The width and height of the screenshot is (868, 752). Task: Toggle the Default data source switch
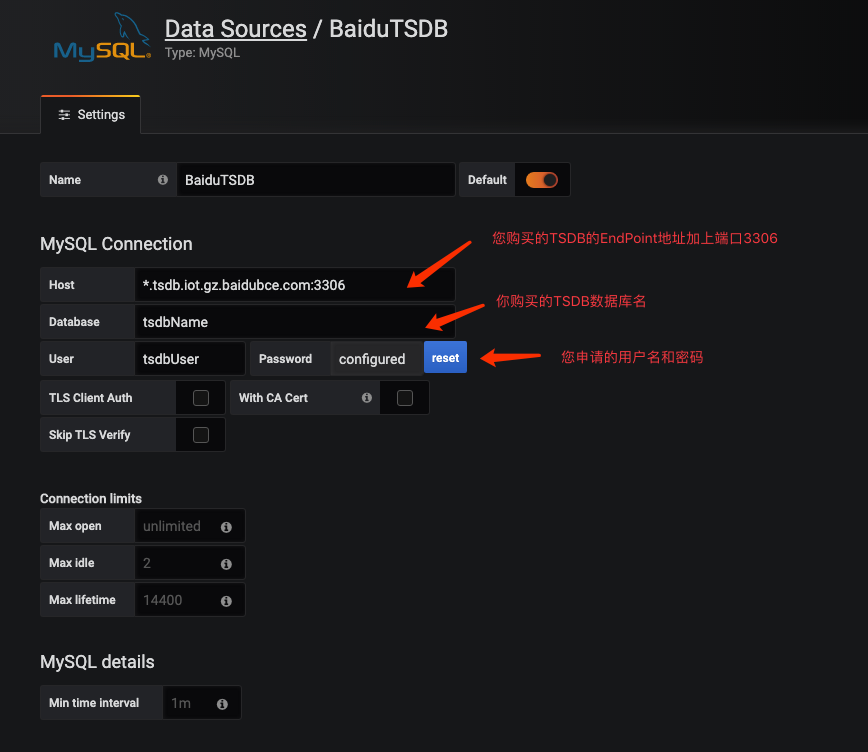tap(541, 180)
